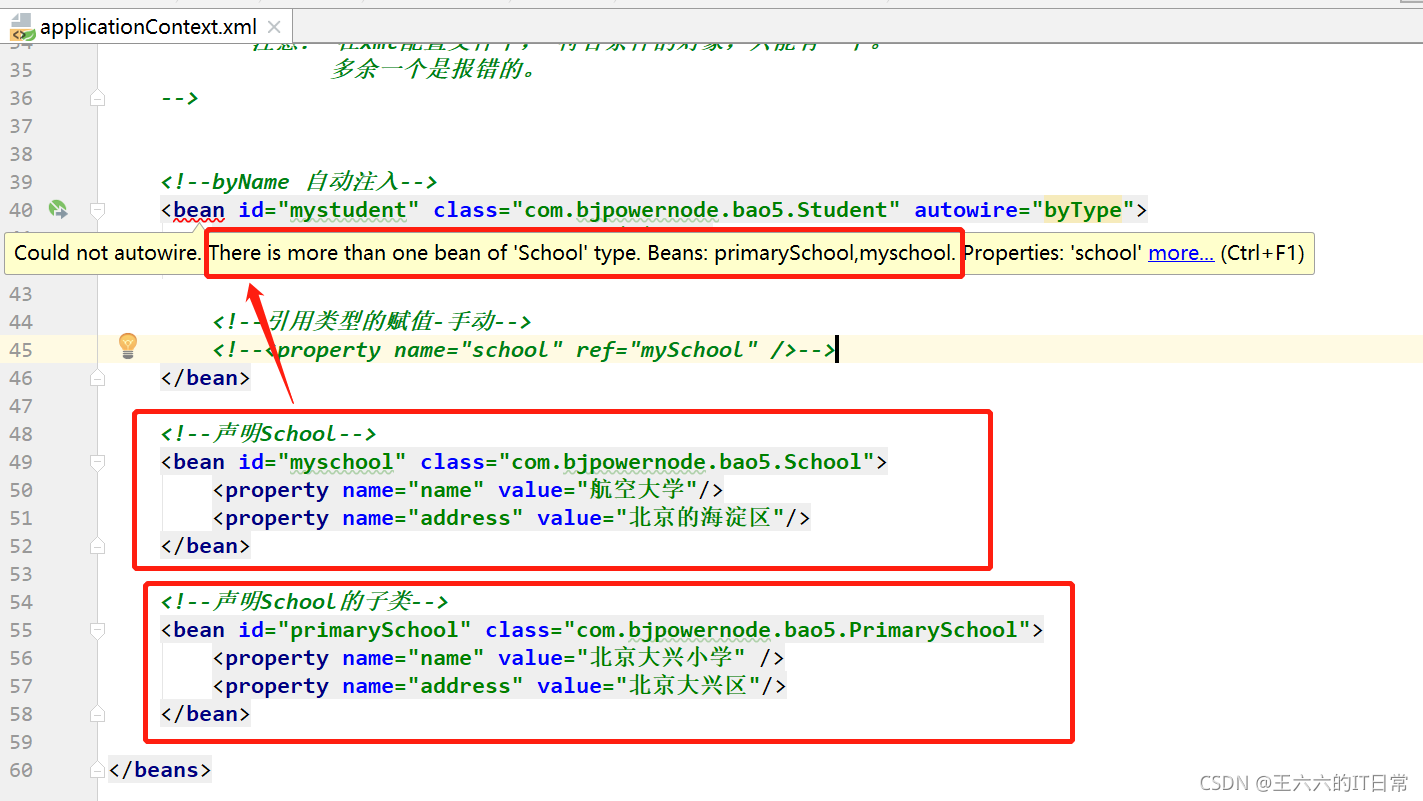The height and width of the screenshot is (801, 1423).
Task: Click "Properties: 'school'" in the tooltip
Action: (x=1052, y=253)
